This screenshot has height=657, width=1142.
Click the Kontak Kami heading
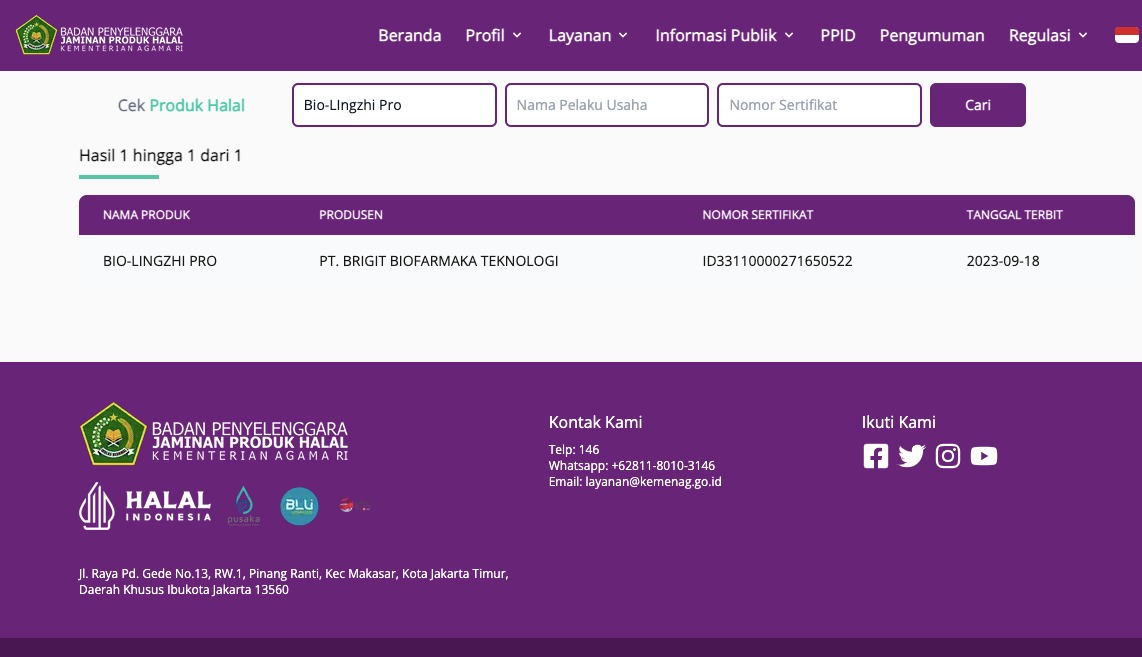pos(595,422)
